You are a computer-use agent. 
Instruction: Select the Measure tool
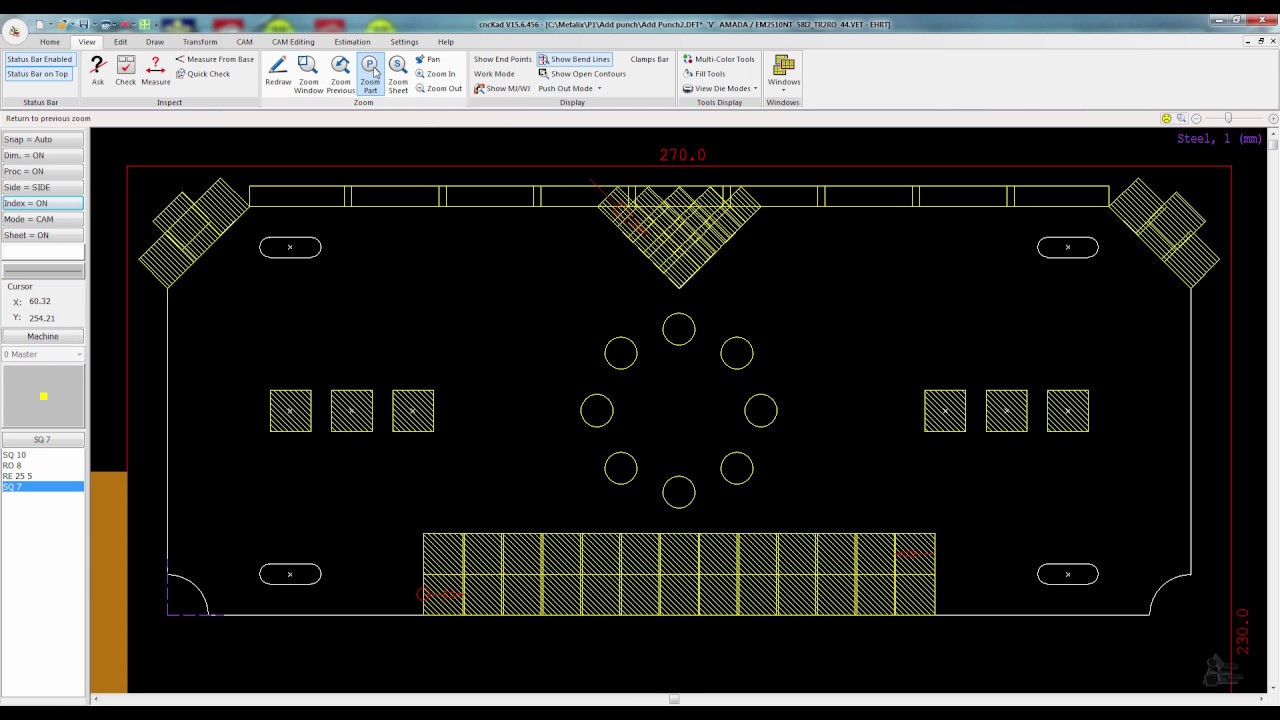point(155,71)
